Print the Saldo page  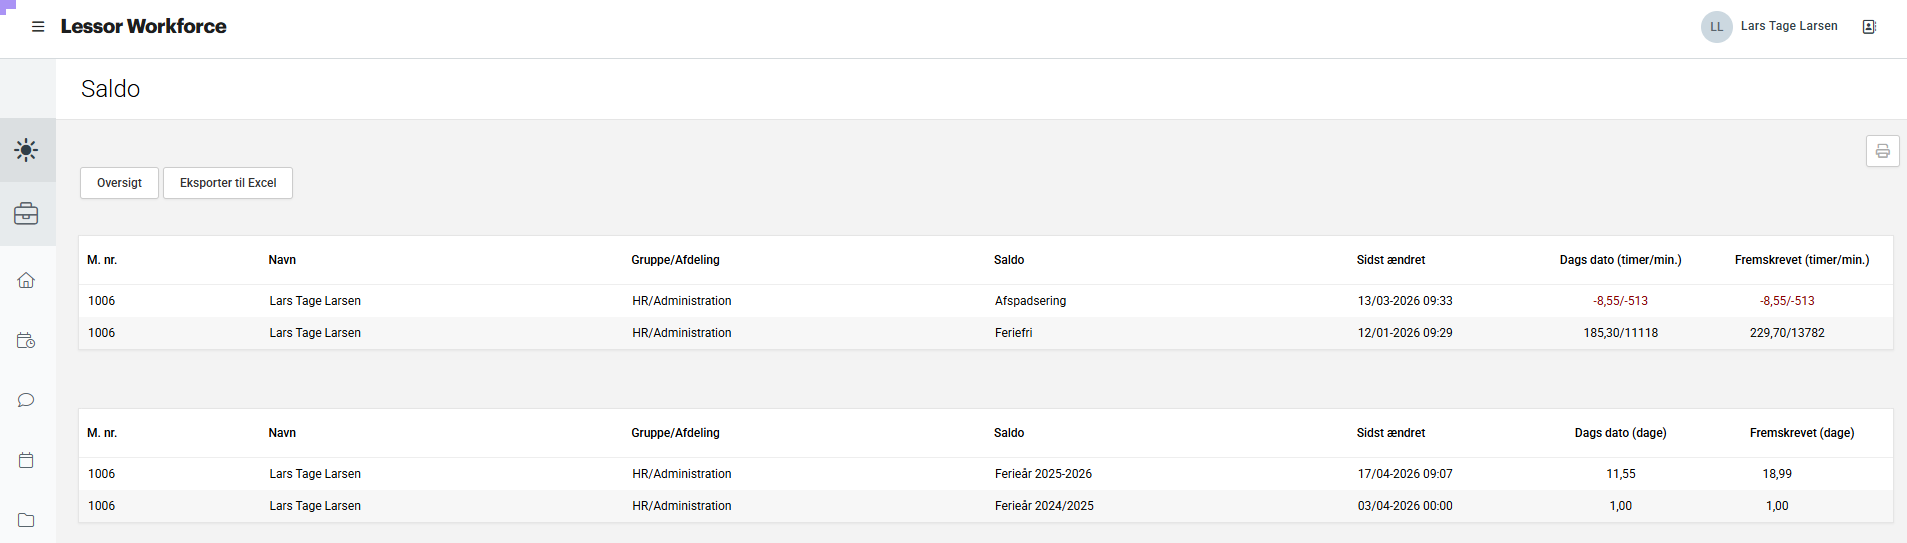pos(1882,151)
